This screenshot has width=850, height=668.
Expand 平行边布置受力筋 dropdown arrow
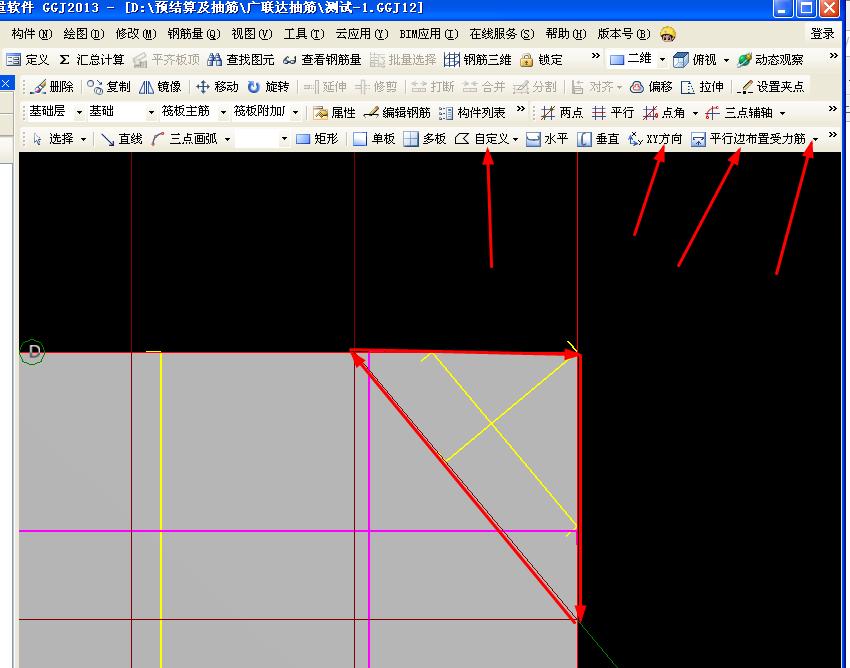(x=815, y=139)
